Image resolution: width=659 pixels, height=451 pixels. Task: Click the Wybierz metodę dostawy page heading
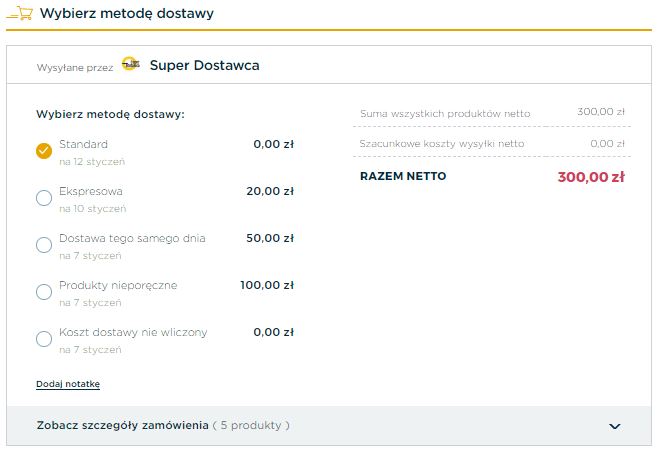127,13
